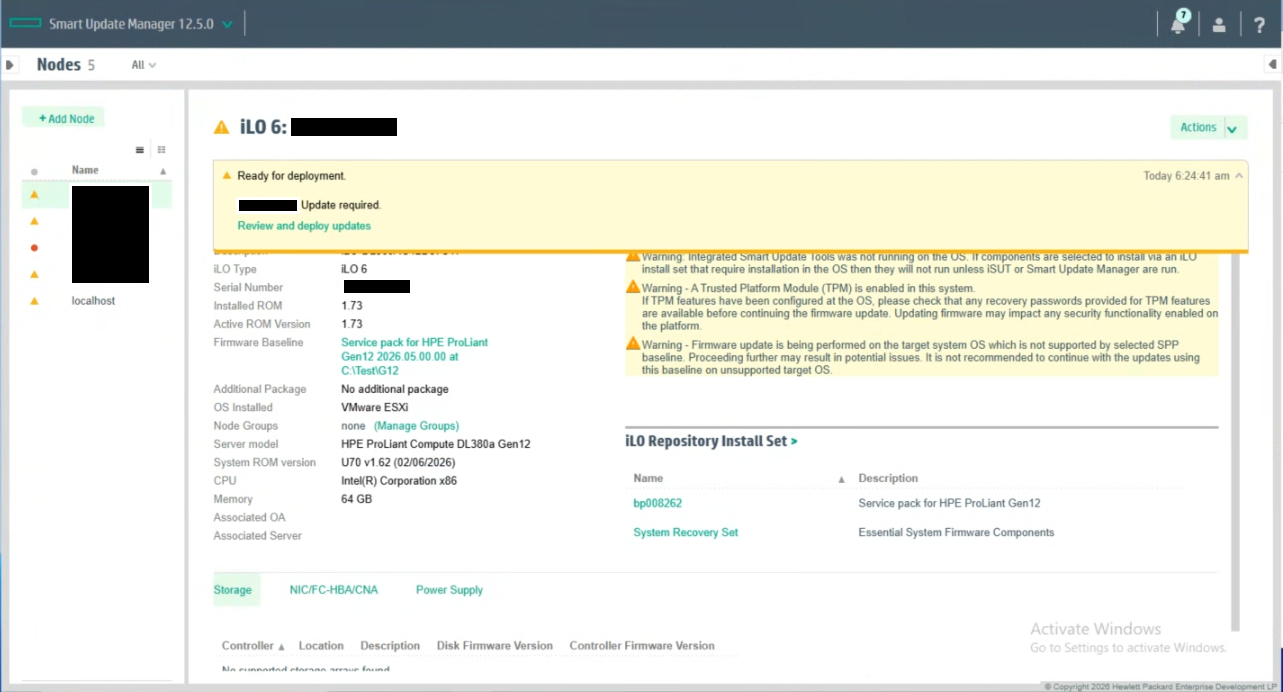The width and height of the screenshot is (1283, 692).
Task: Collapse the right panel using the arrow toggle
Action: (x=1273, y=65)
